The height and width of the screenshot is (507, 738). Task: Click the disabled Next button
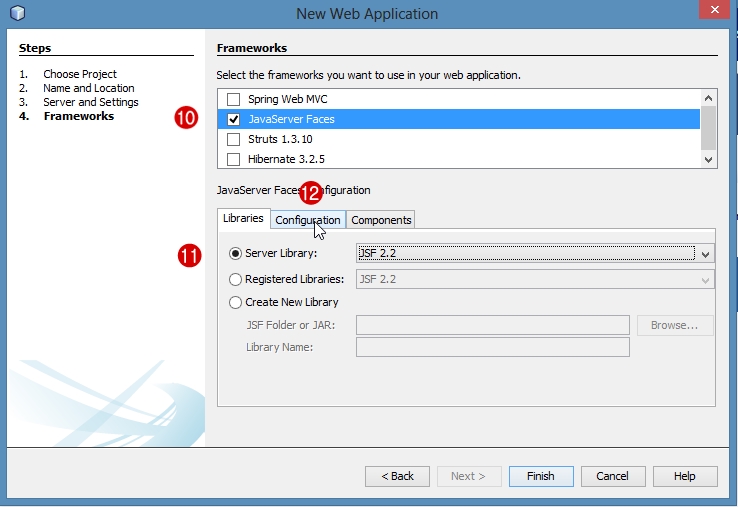(x=469, y=476)
